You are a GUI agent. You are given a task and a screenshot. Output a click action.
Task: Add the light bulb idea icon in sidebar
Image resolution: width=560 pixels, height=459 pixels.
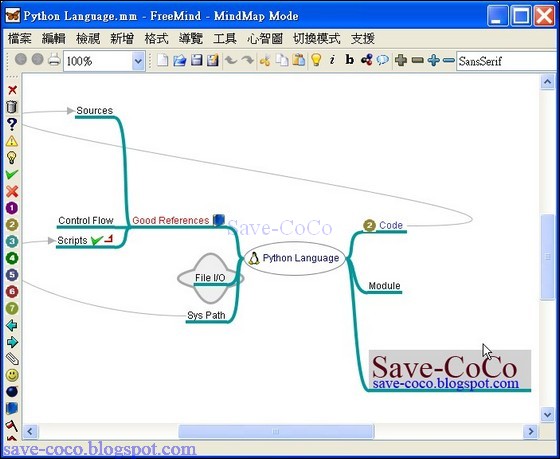click(12, 158)
